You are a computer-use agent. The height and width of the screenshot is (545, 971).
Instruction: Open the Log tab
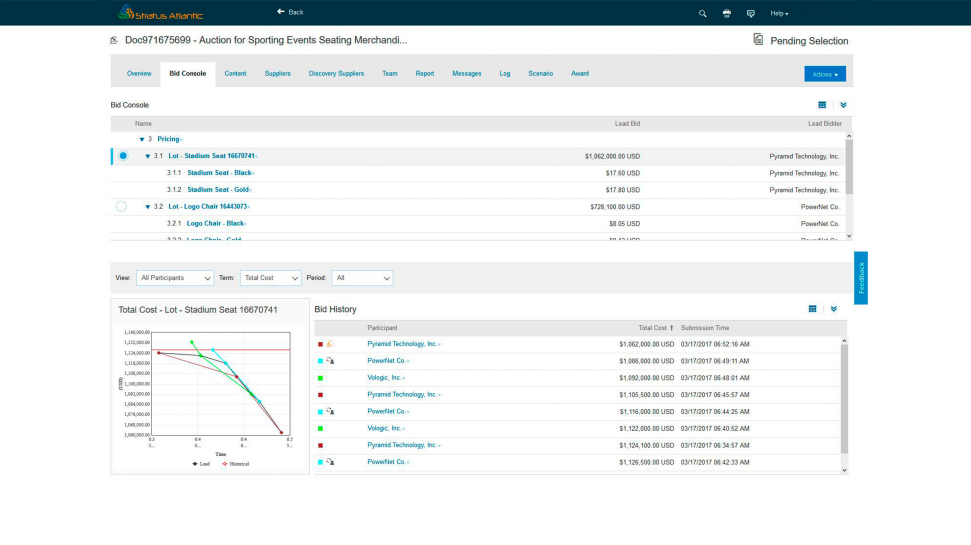[505, 73]
